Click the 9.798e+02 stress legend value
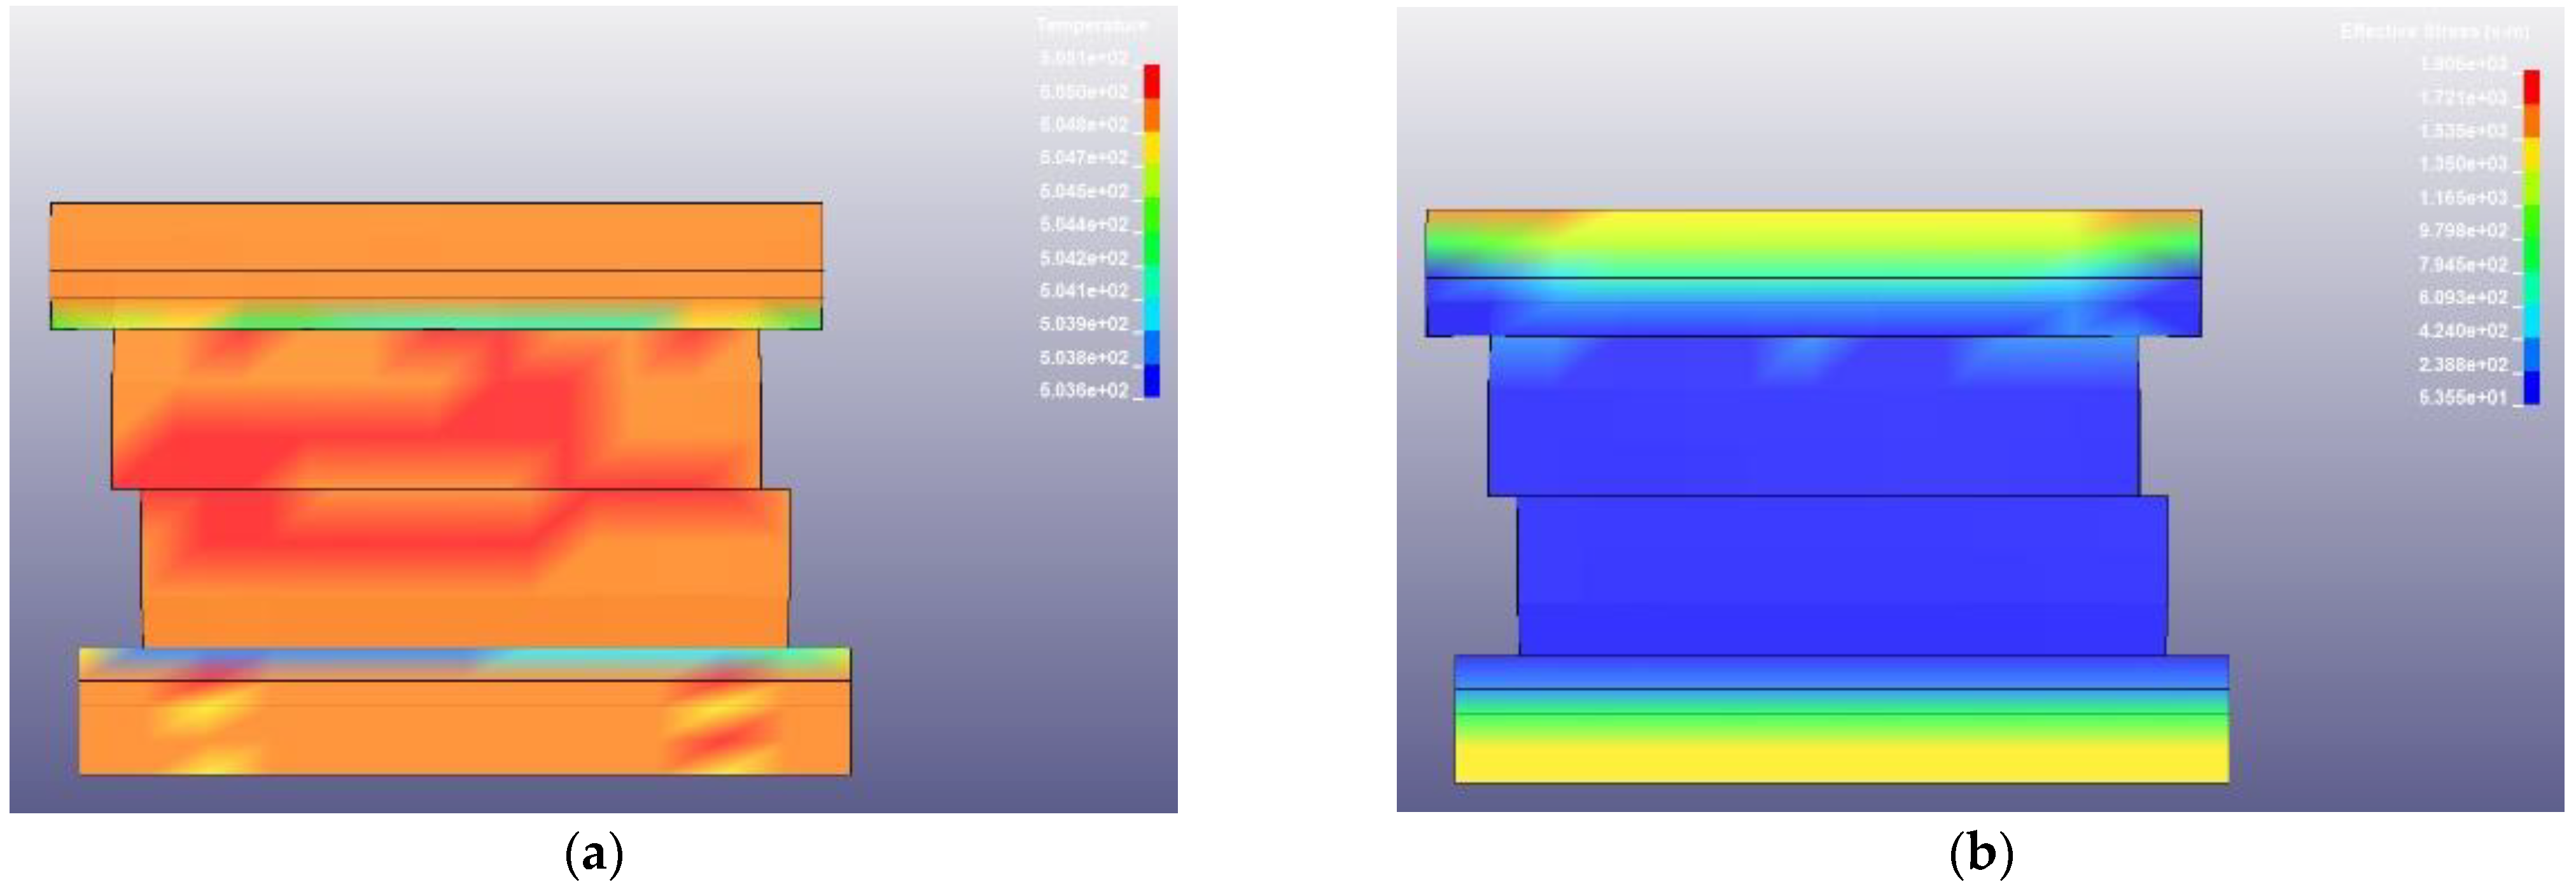 tap(2463, 231)
